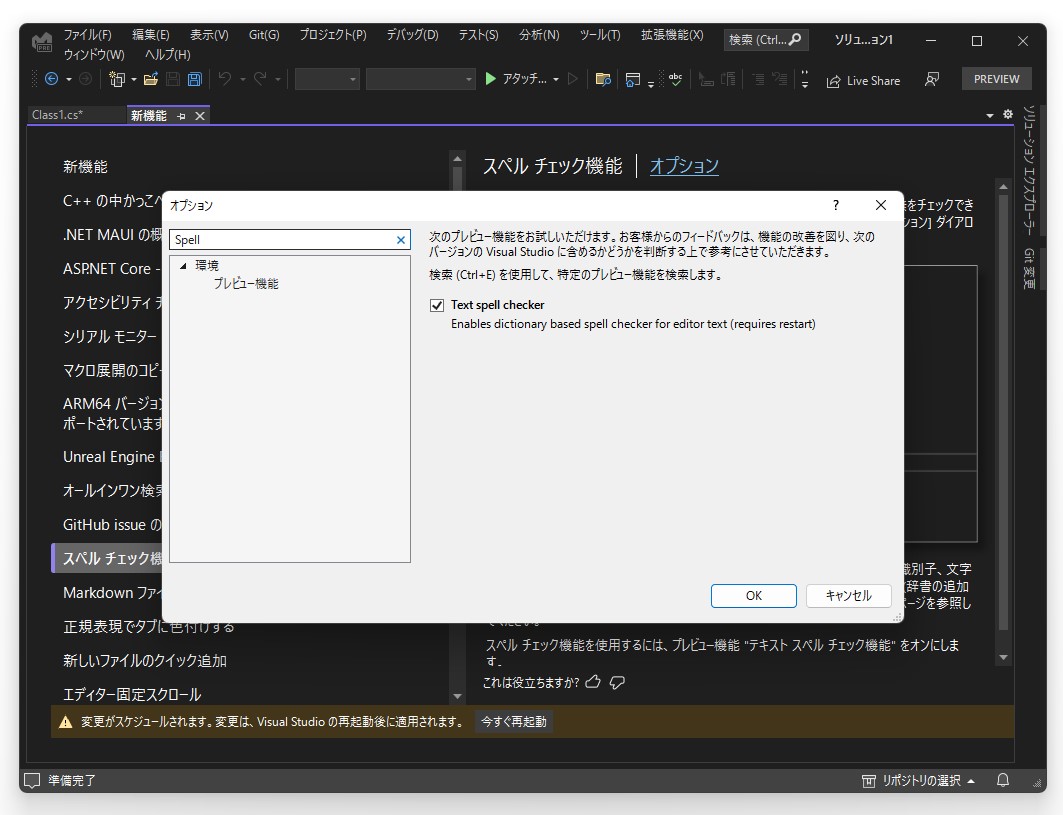Click the Save All icon
Viewport: 1063px width, 815px height.
tap(193, 80)
